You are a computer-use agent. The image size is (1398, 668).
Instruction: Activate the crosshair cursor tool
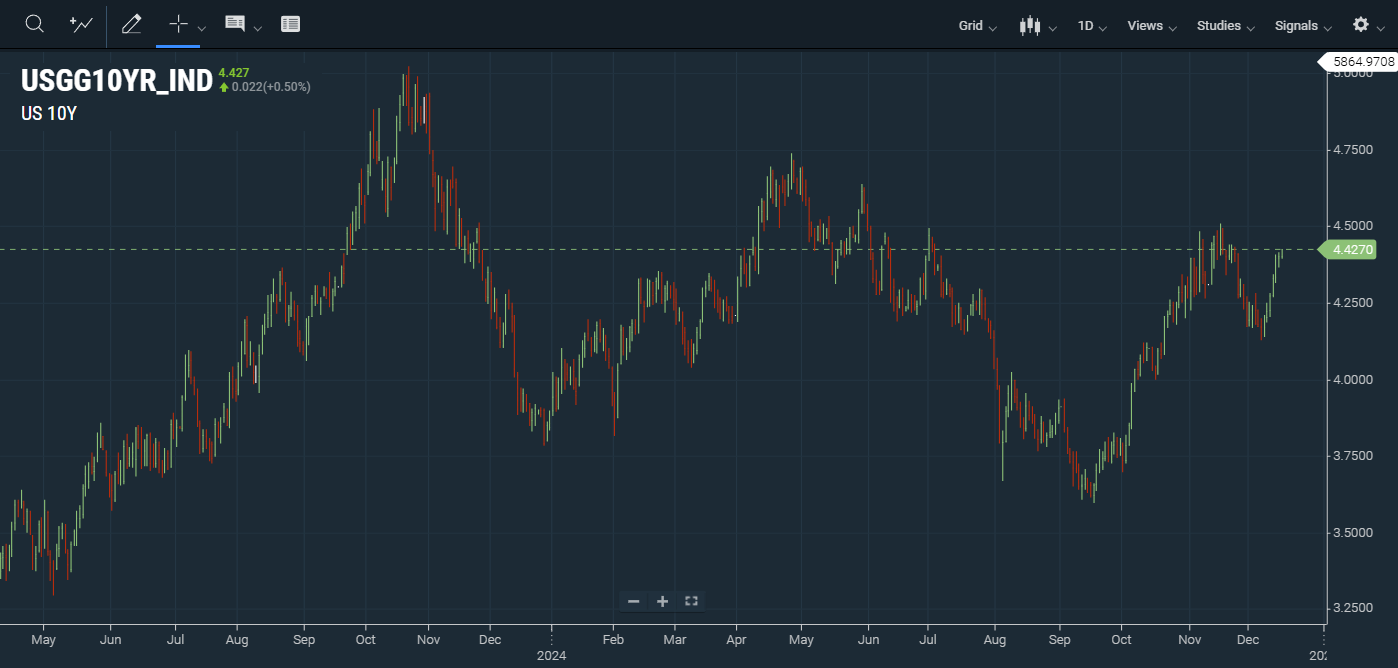click(178, 24)
